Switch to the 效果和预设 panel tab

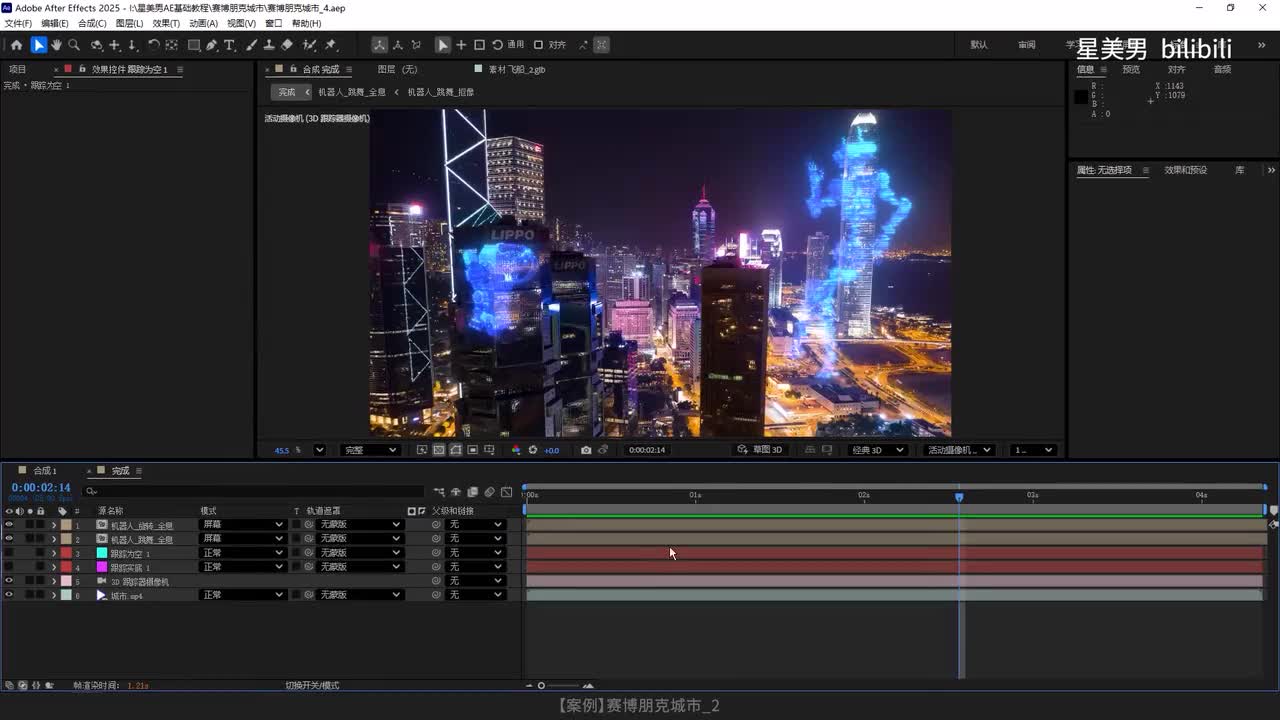(x=1185, y=170)
